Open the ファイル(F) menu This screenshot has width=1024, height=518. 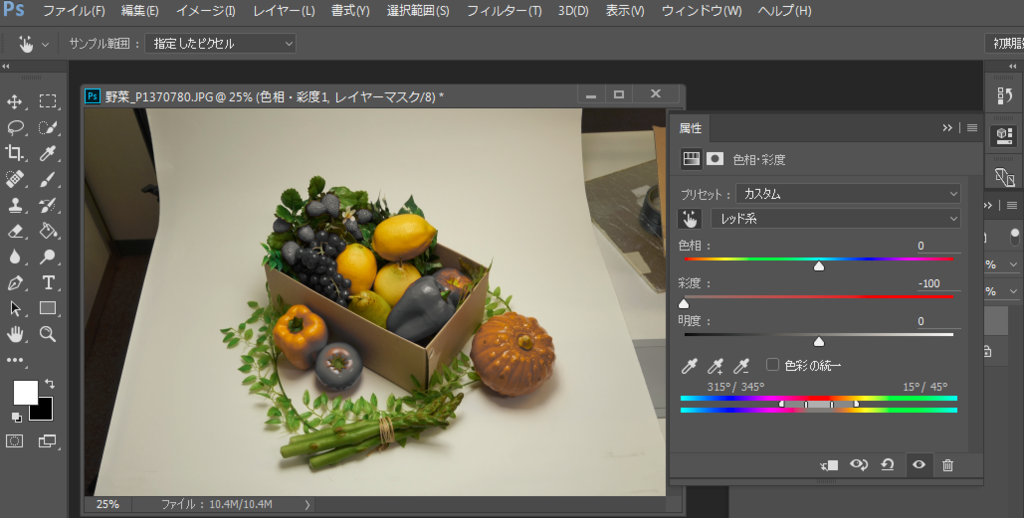tap(74, 11)
